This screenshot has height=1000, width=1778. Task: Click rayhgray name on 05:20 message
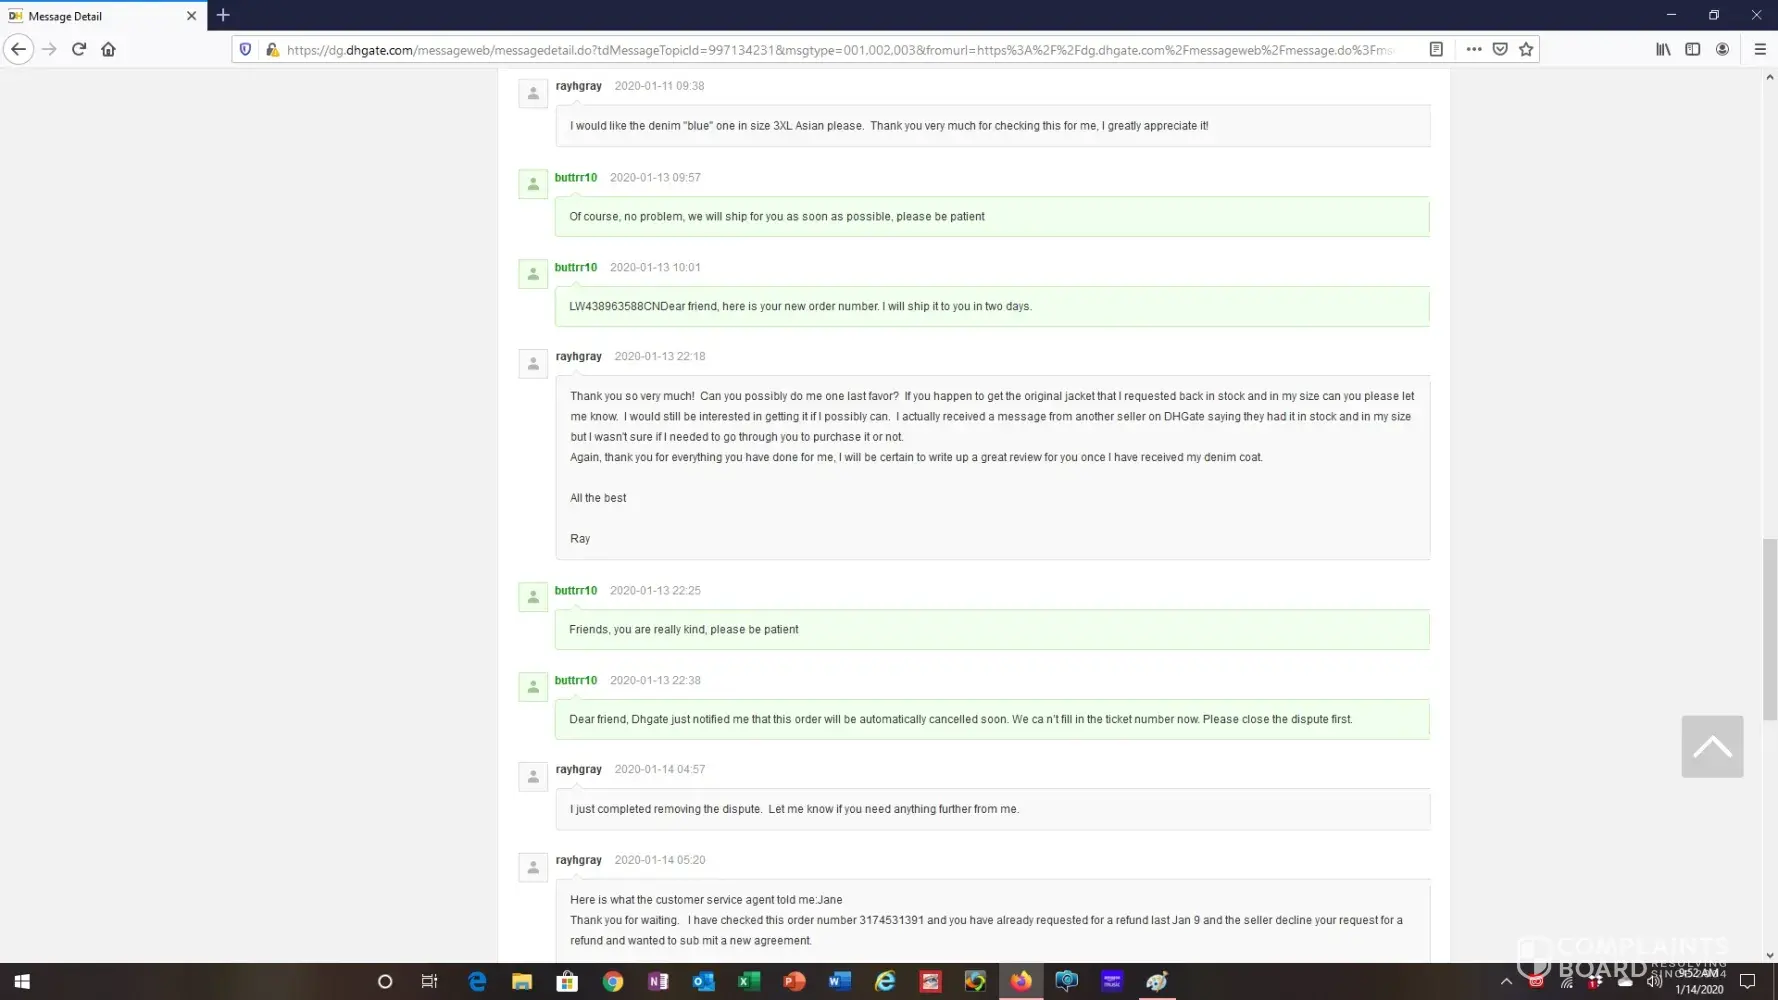tap(579, 860)
